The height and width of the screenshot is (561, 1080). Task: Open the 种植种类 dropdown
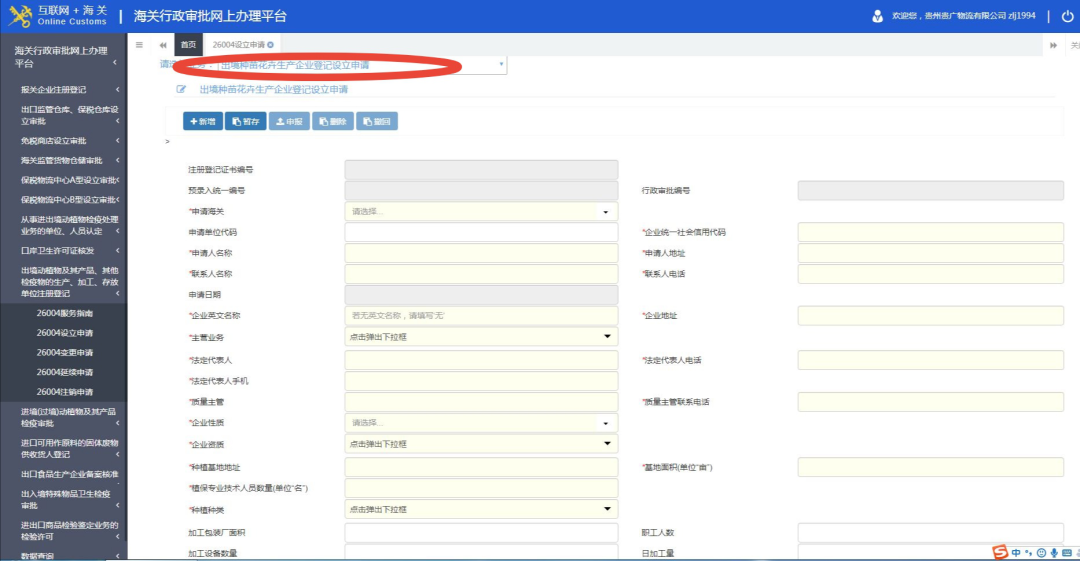[480, 509]
